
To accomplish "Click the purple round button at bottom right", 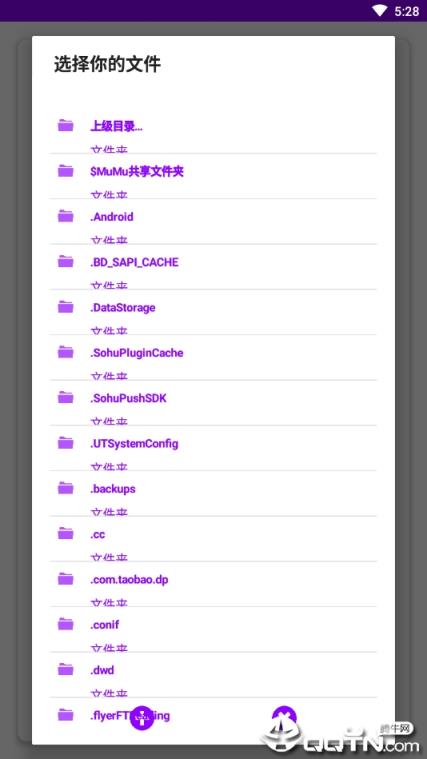I will point(284,718).
